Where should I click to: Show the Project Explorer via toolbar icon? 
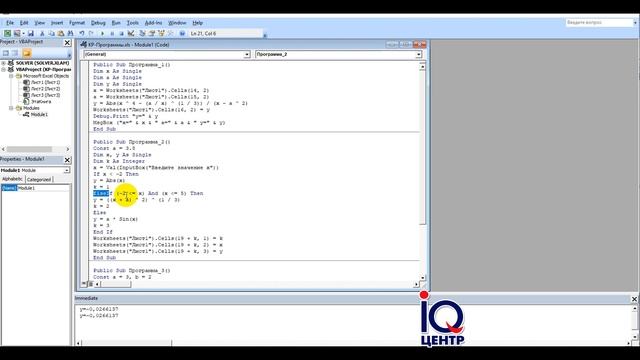(142, 33)
